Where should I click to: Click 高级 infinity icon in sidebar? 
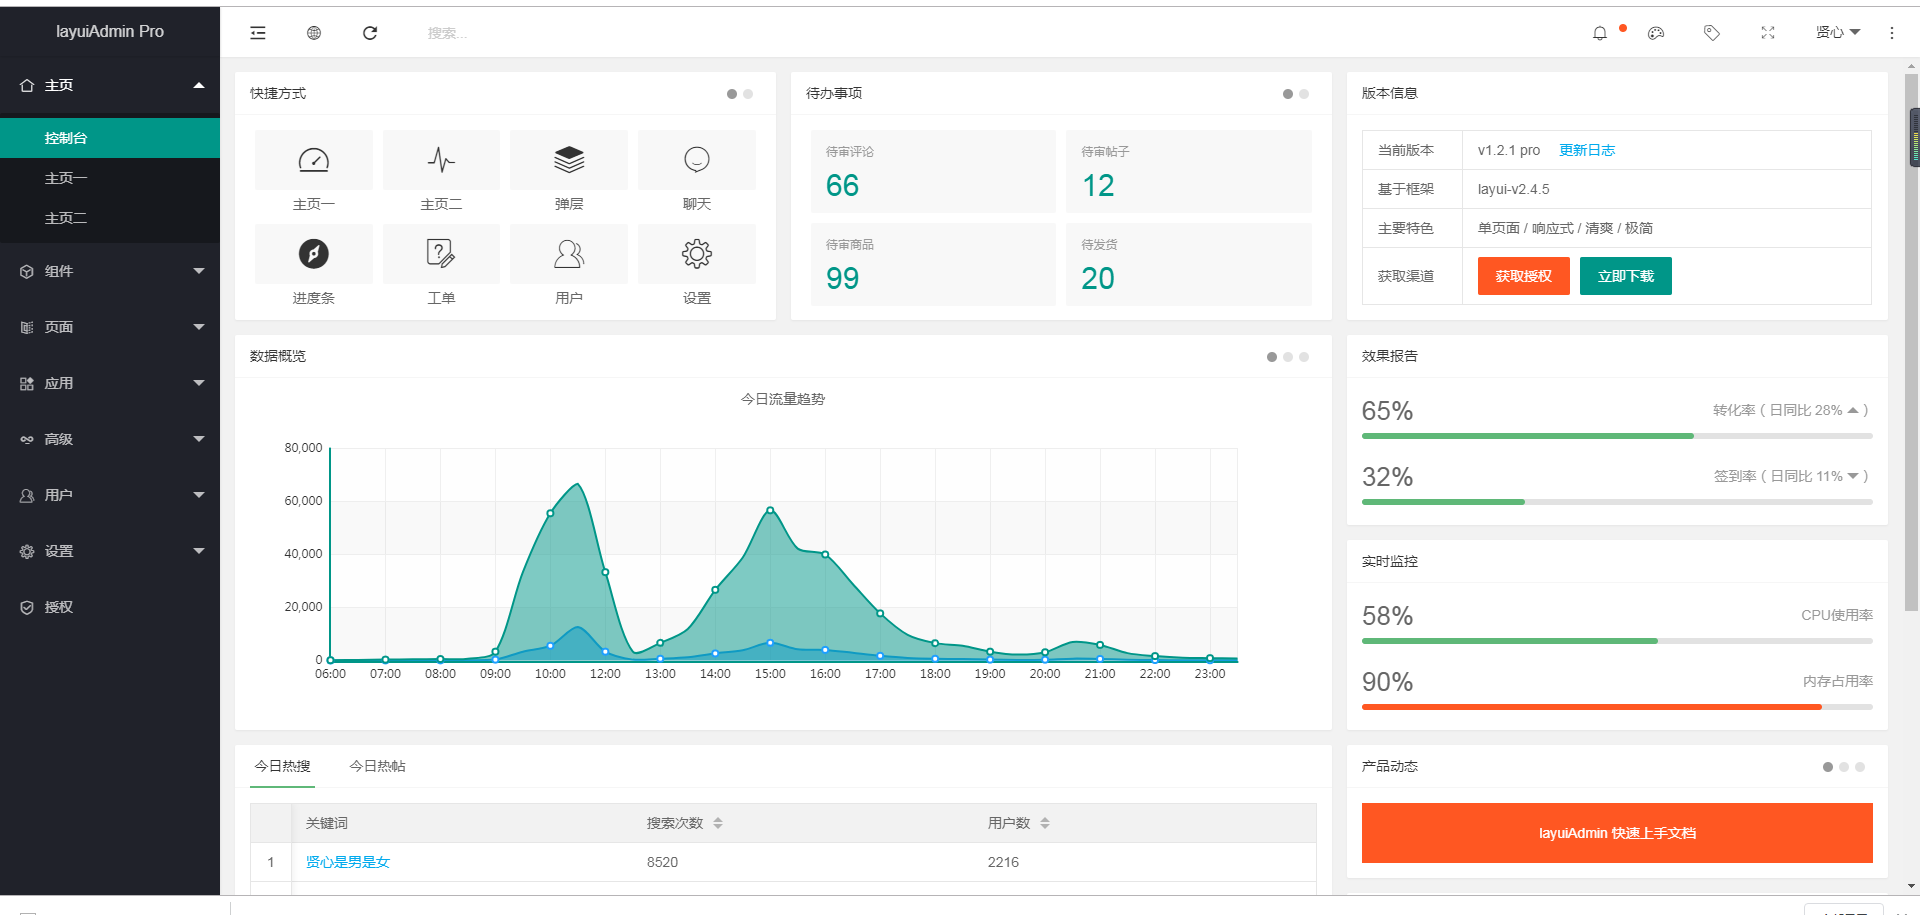[27, 440]
